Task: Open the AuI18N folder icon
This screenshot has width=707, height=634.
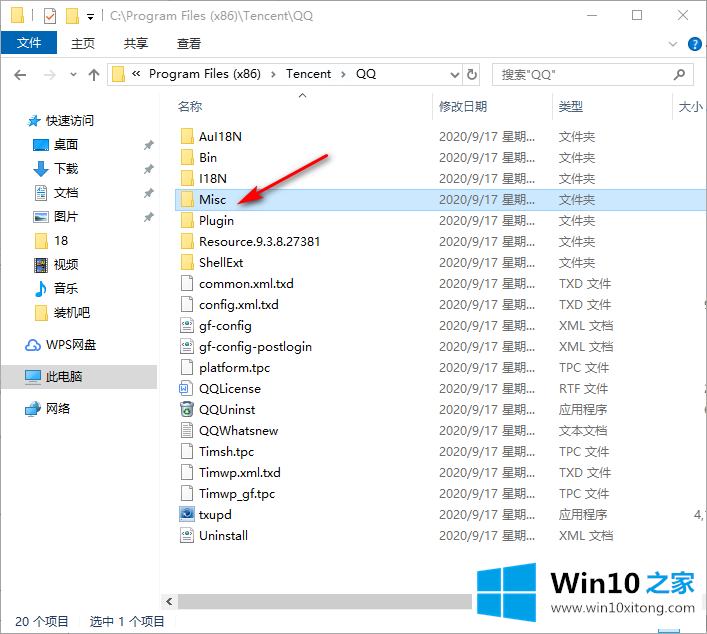Action: pos(187,136)
